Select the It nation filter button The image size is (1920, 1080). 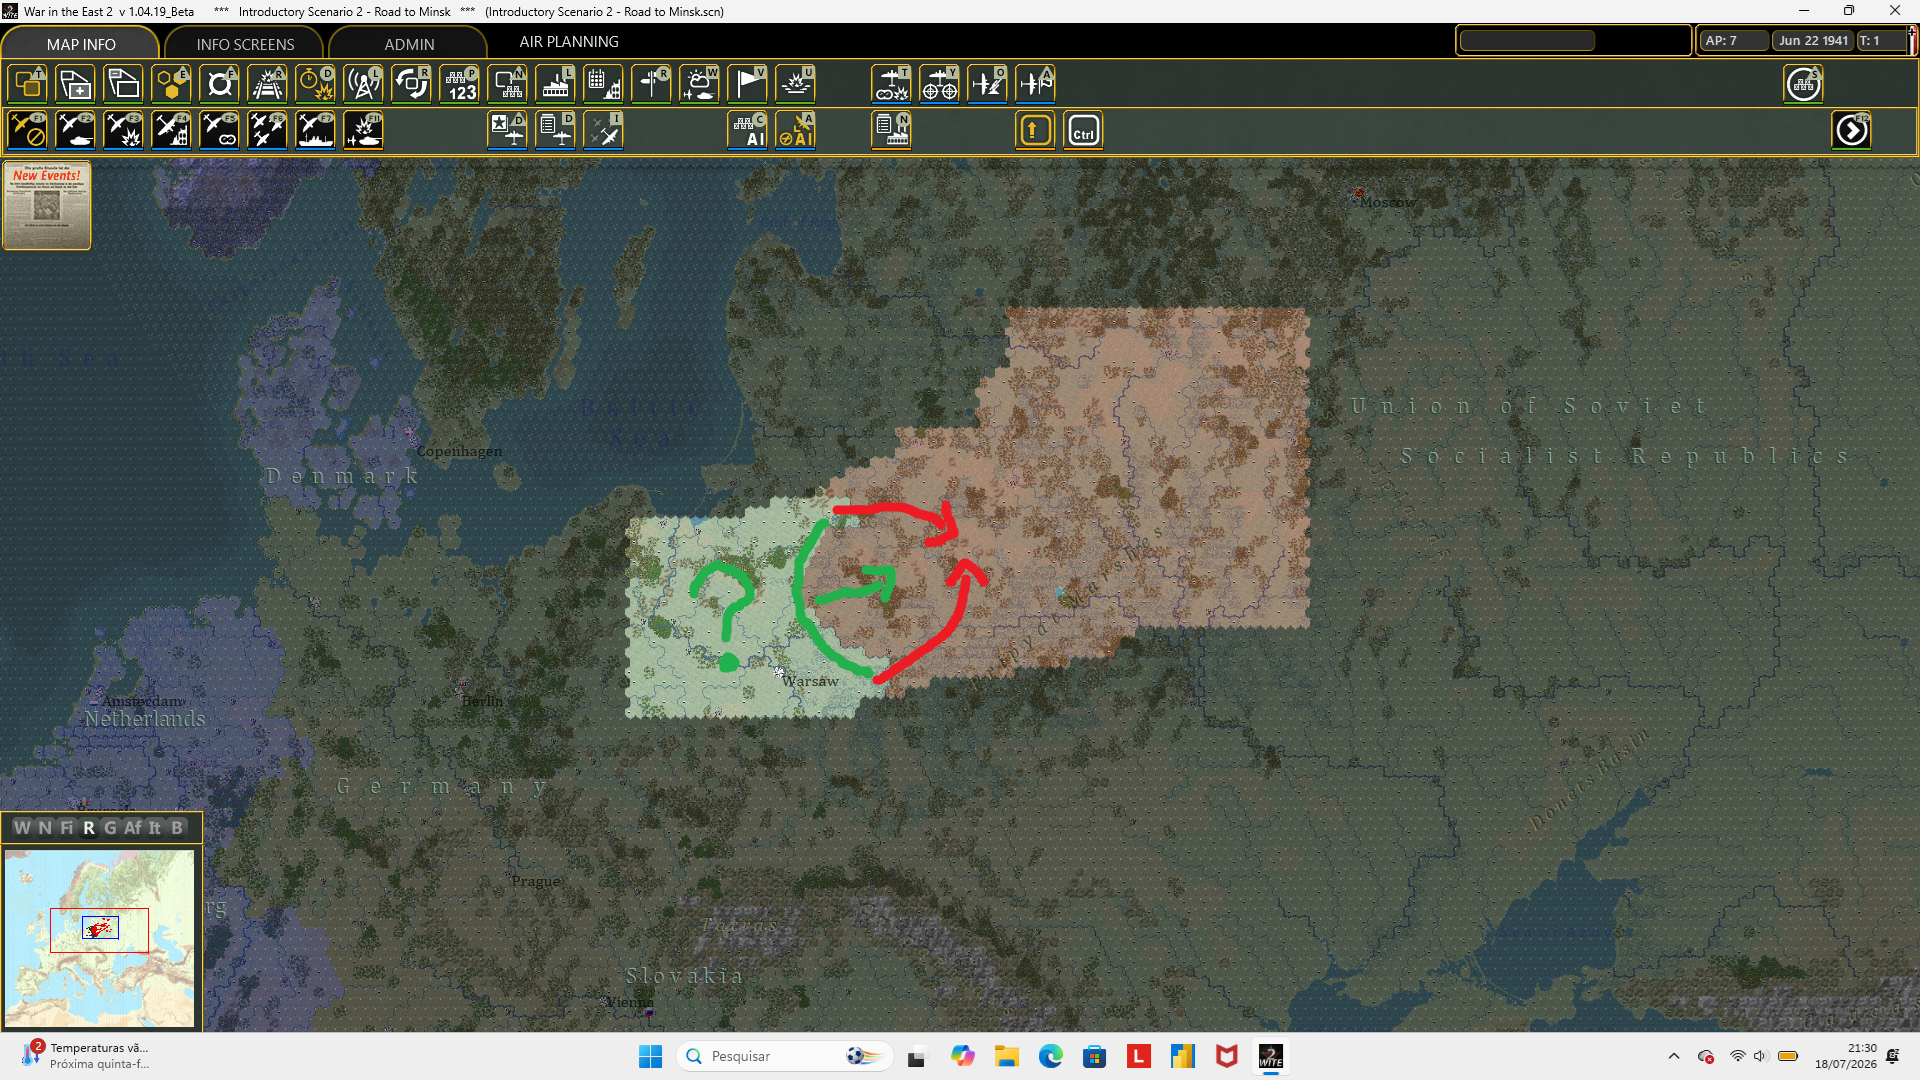coord(155,828)
